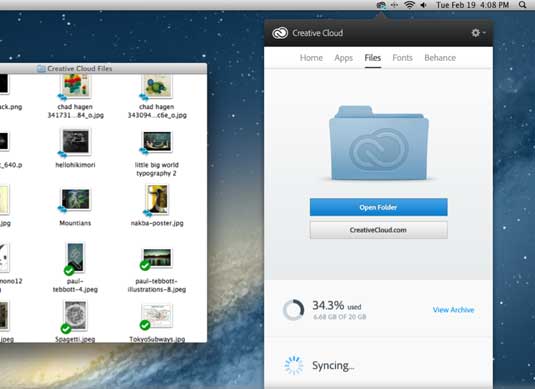535x389 pixels.
Task: Click the 6.68 GB of 20 GB label
Action: click(x=339, y=317)
